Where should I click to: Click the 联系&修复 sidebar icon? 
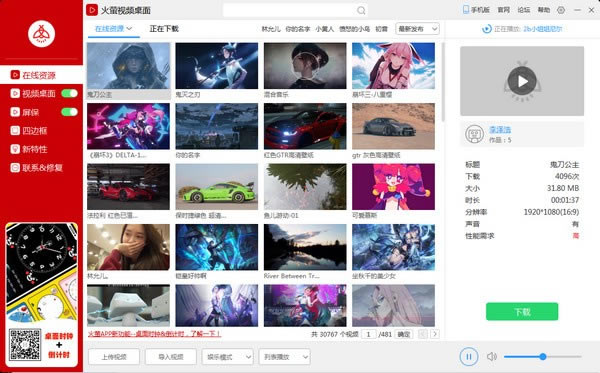pos(15,168)
